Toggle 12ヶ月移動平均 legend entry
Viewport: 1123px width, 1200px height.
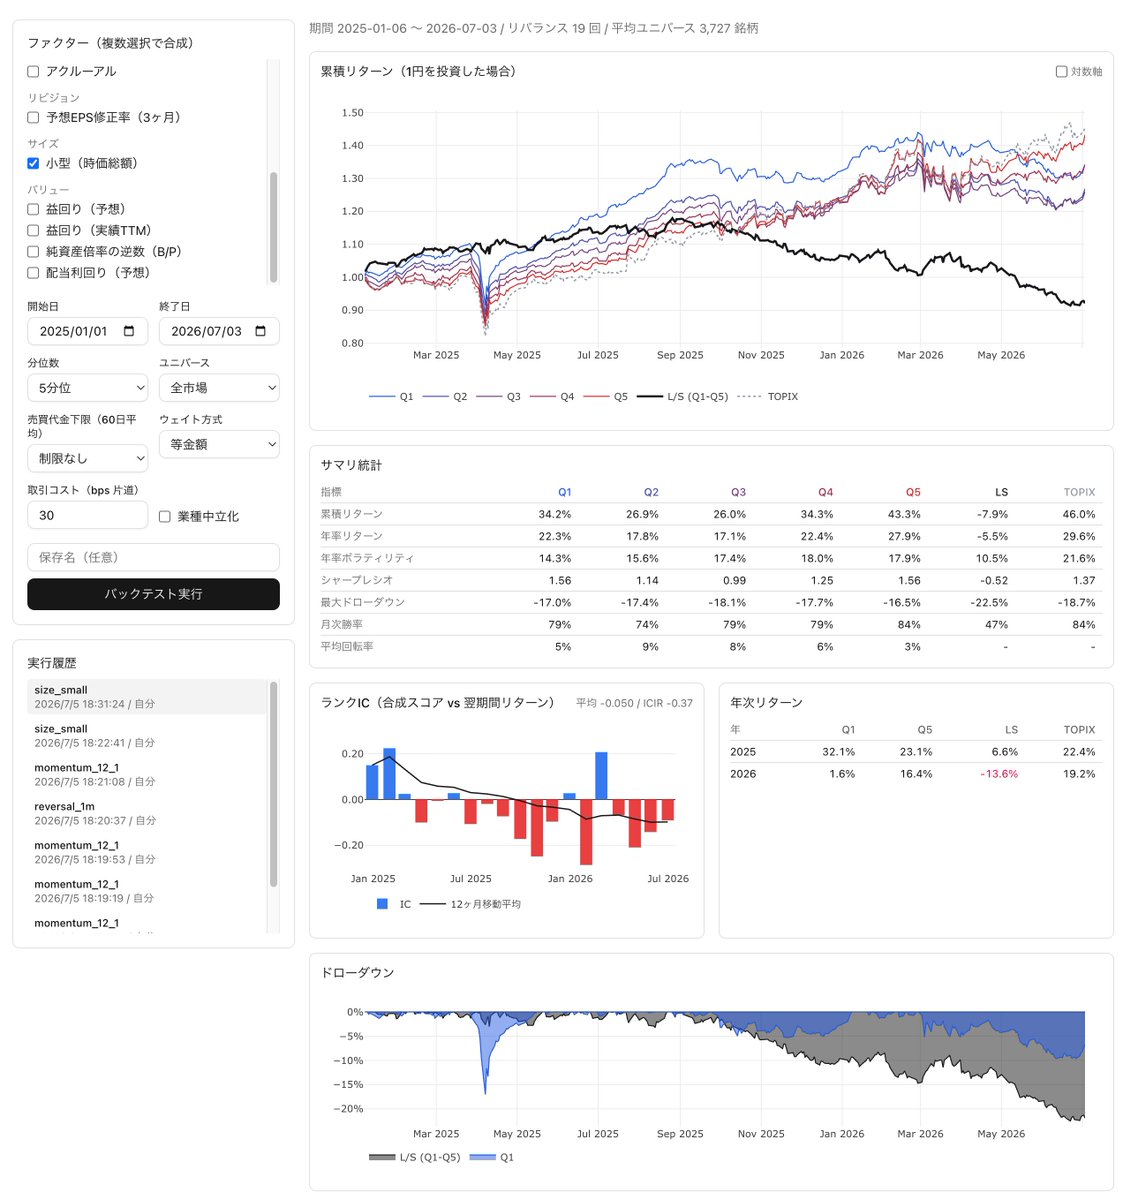tap(470, 904)
